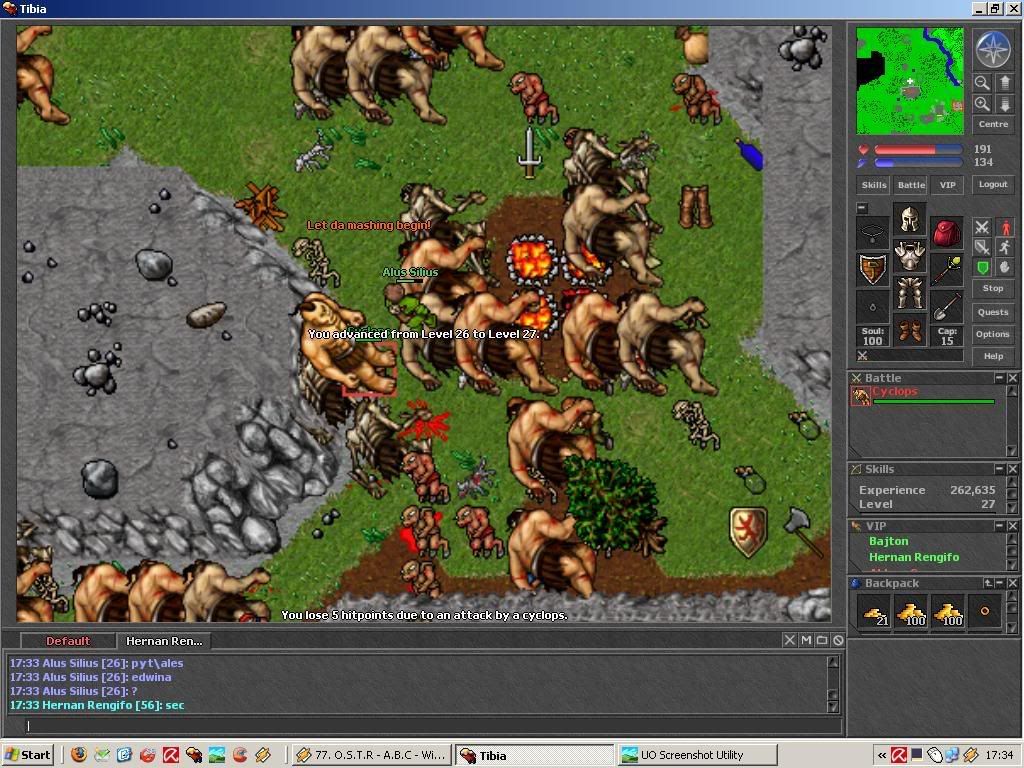
Task: Minimize the Backpack panel
Action: coord(999,583)
